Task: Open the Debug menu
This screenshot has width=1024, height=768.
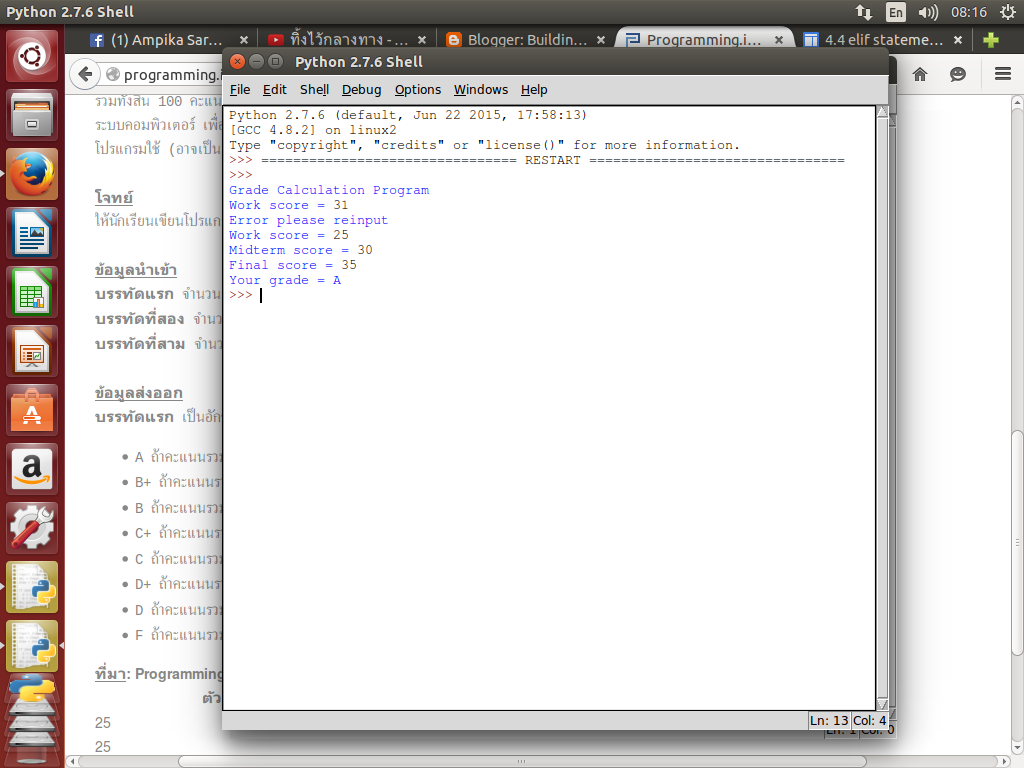Action: click(x=361, y=89)
